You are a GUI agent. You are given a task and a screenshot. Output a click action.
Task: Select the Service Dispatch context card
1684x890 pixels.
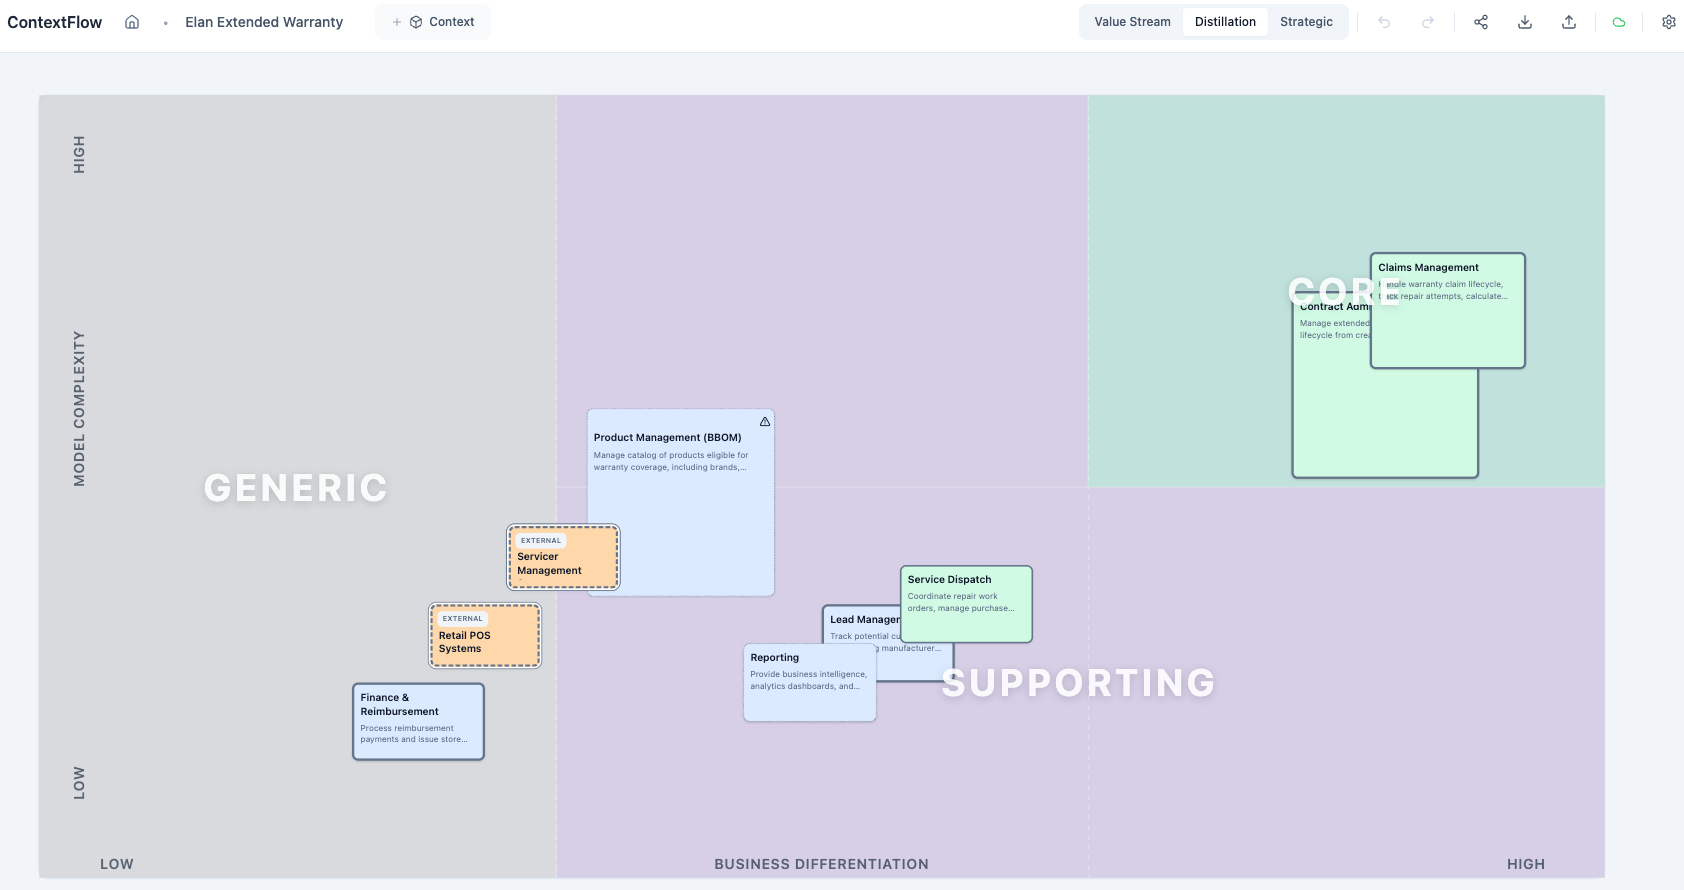coord(966,615)
